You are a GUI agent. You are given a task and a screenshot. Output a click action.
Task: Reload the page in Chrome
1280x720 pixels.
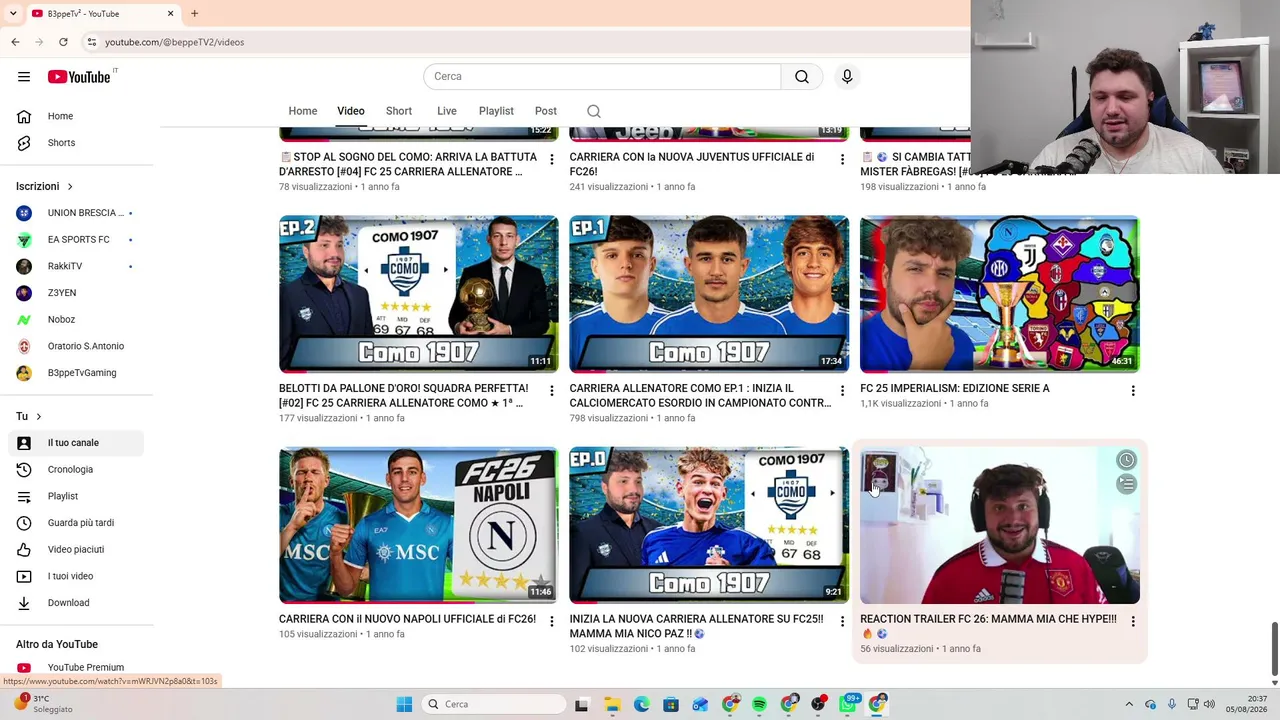(x=63, y=42)
